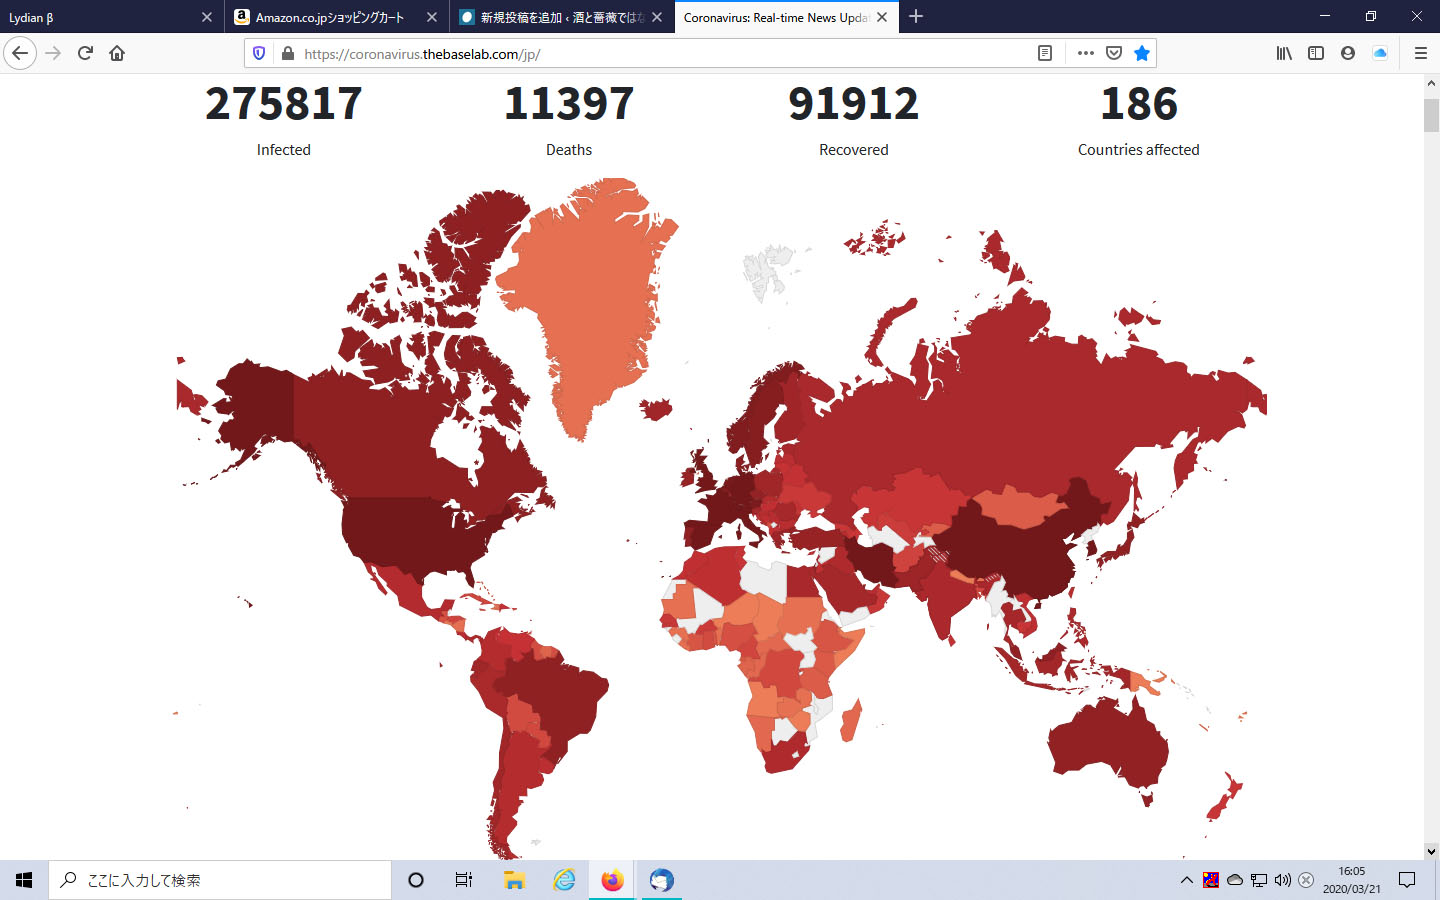Click the browser Back arrow button
1440x900 pixels.
click(x=20, y=53)
